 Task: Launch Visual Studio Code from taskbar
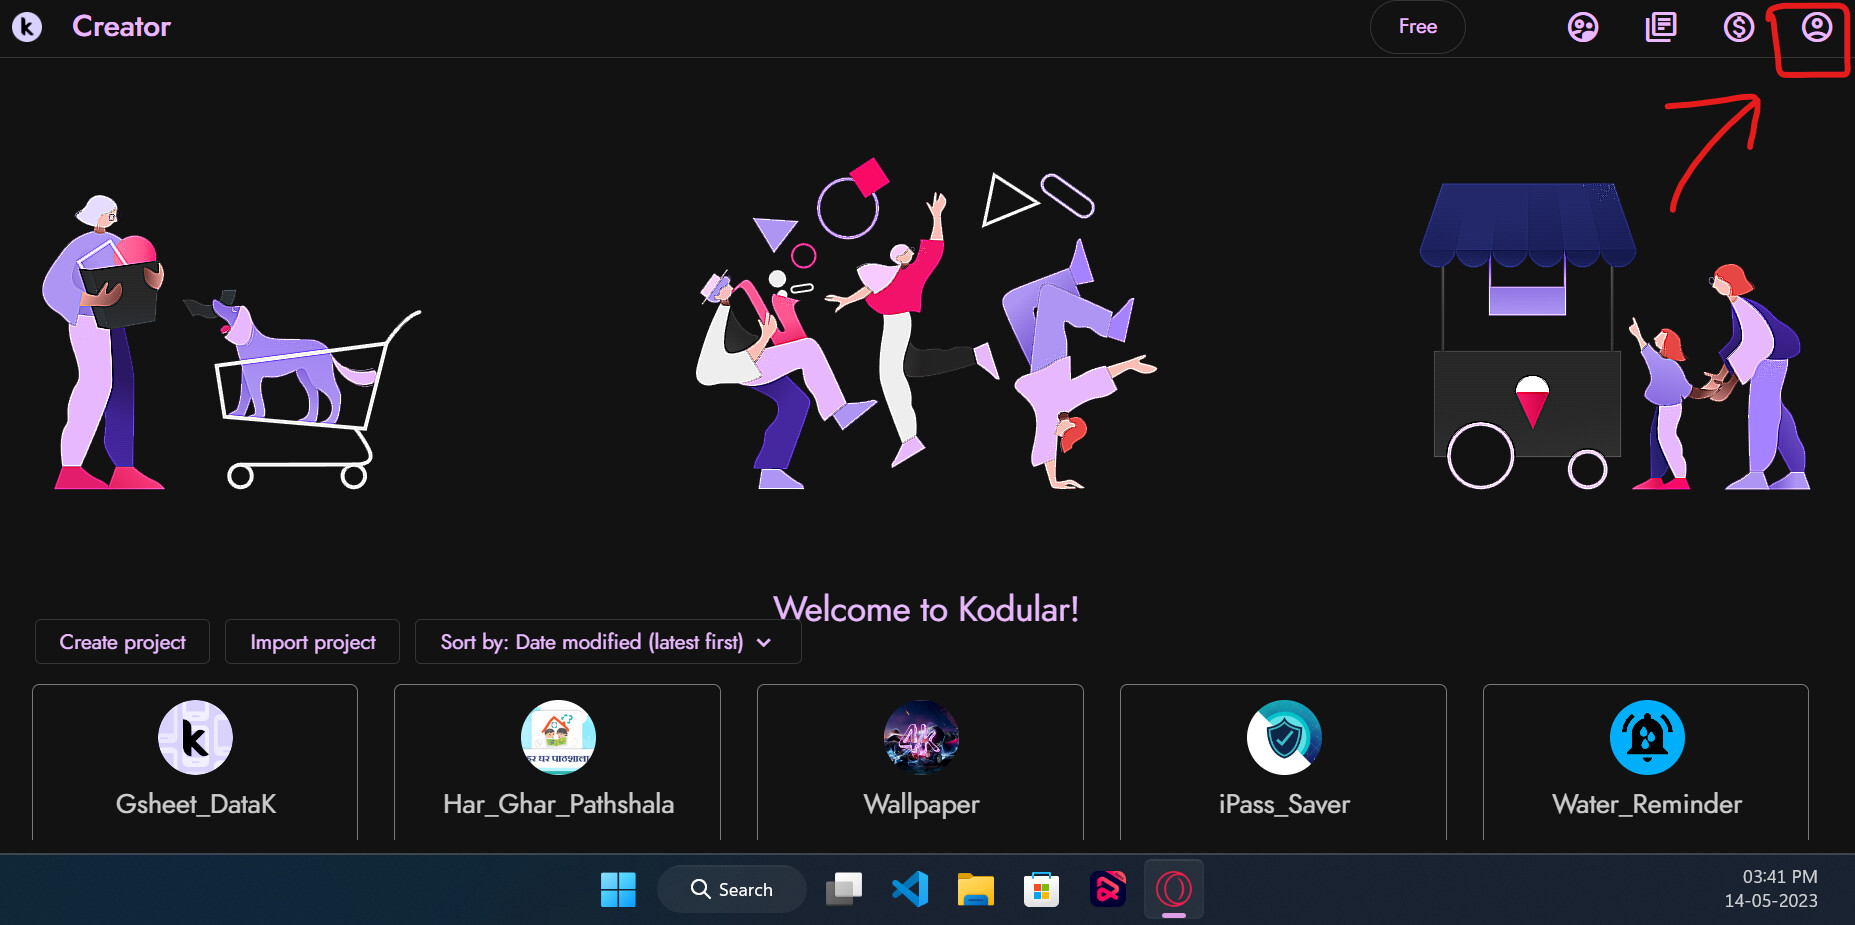tap(910, 889)
